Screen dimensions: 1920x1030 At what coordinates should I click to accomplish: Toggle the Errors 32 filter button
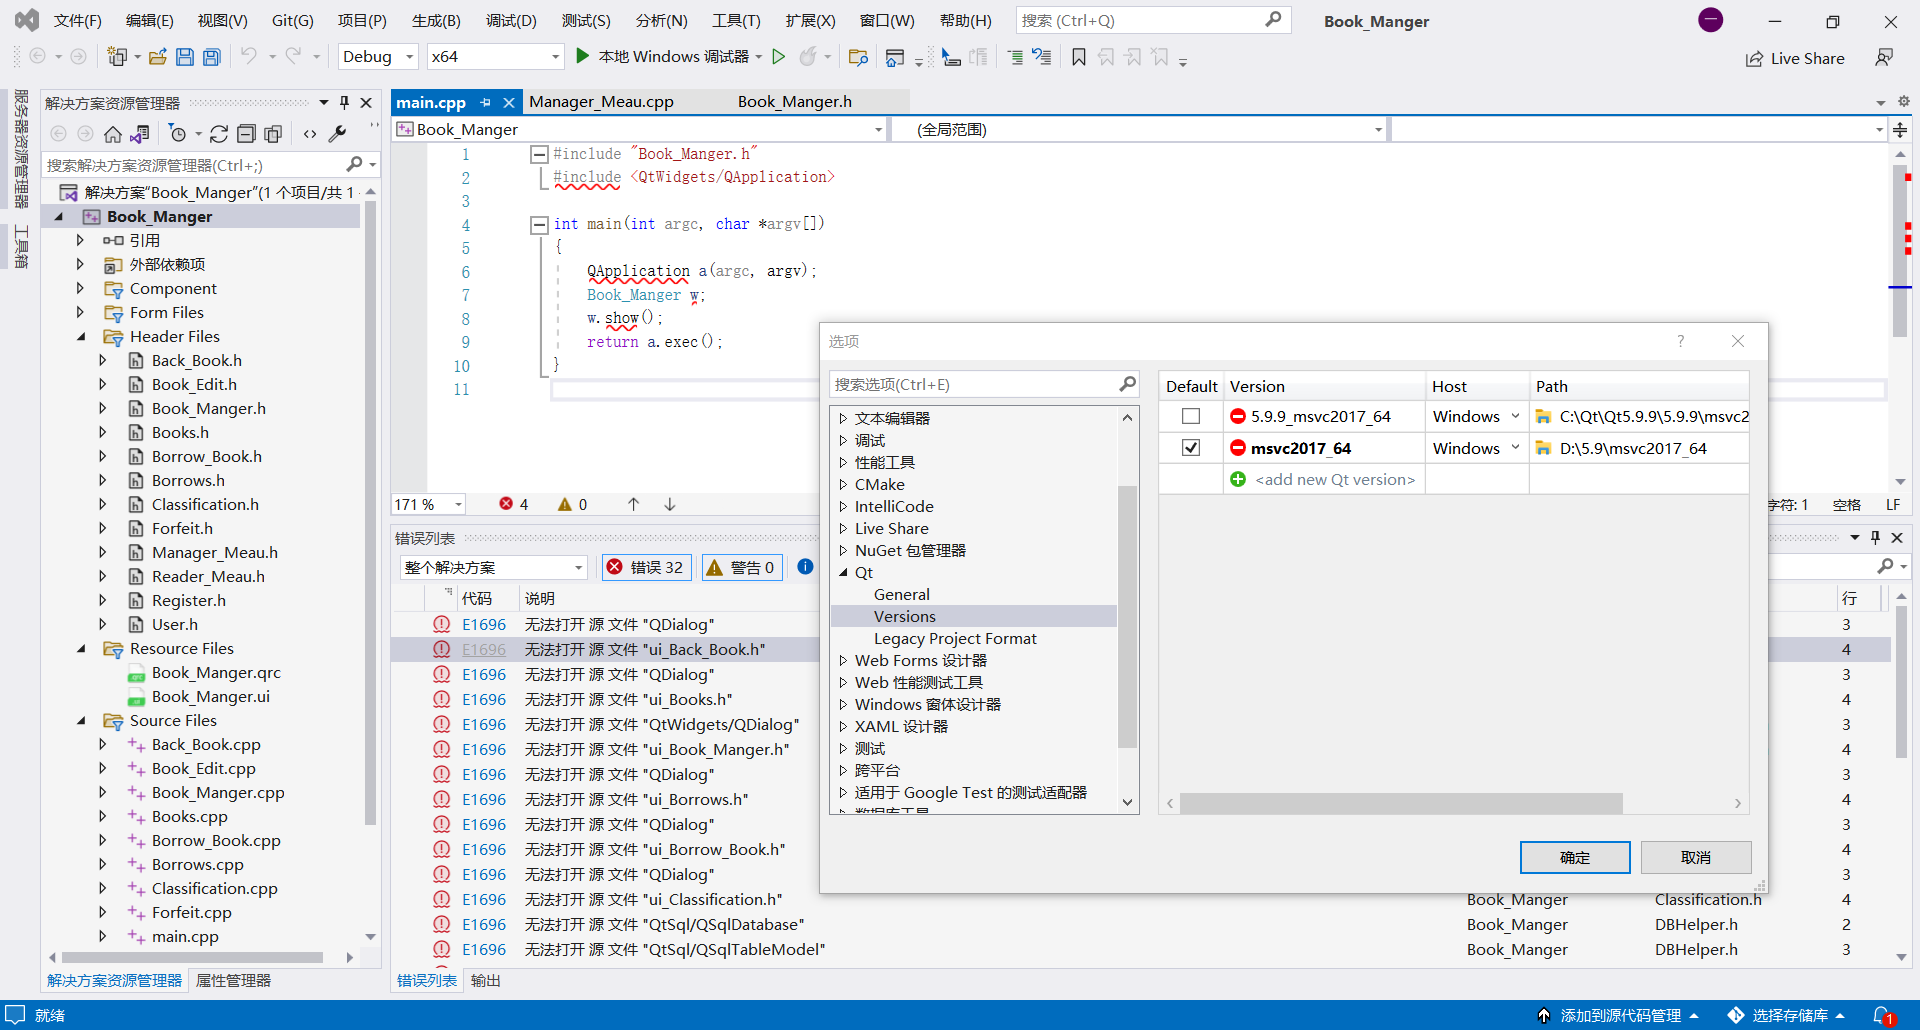click(645, 567)
